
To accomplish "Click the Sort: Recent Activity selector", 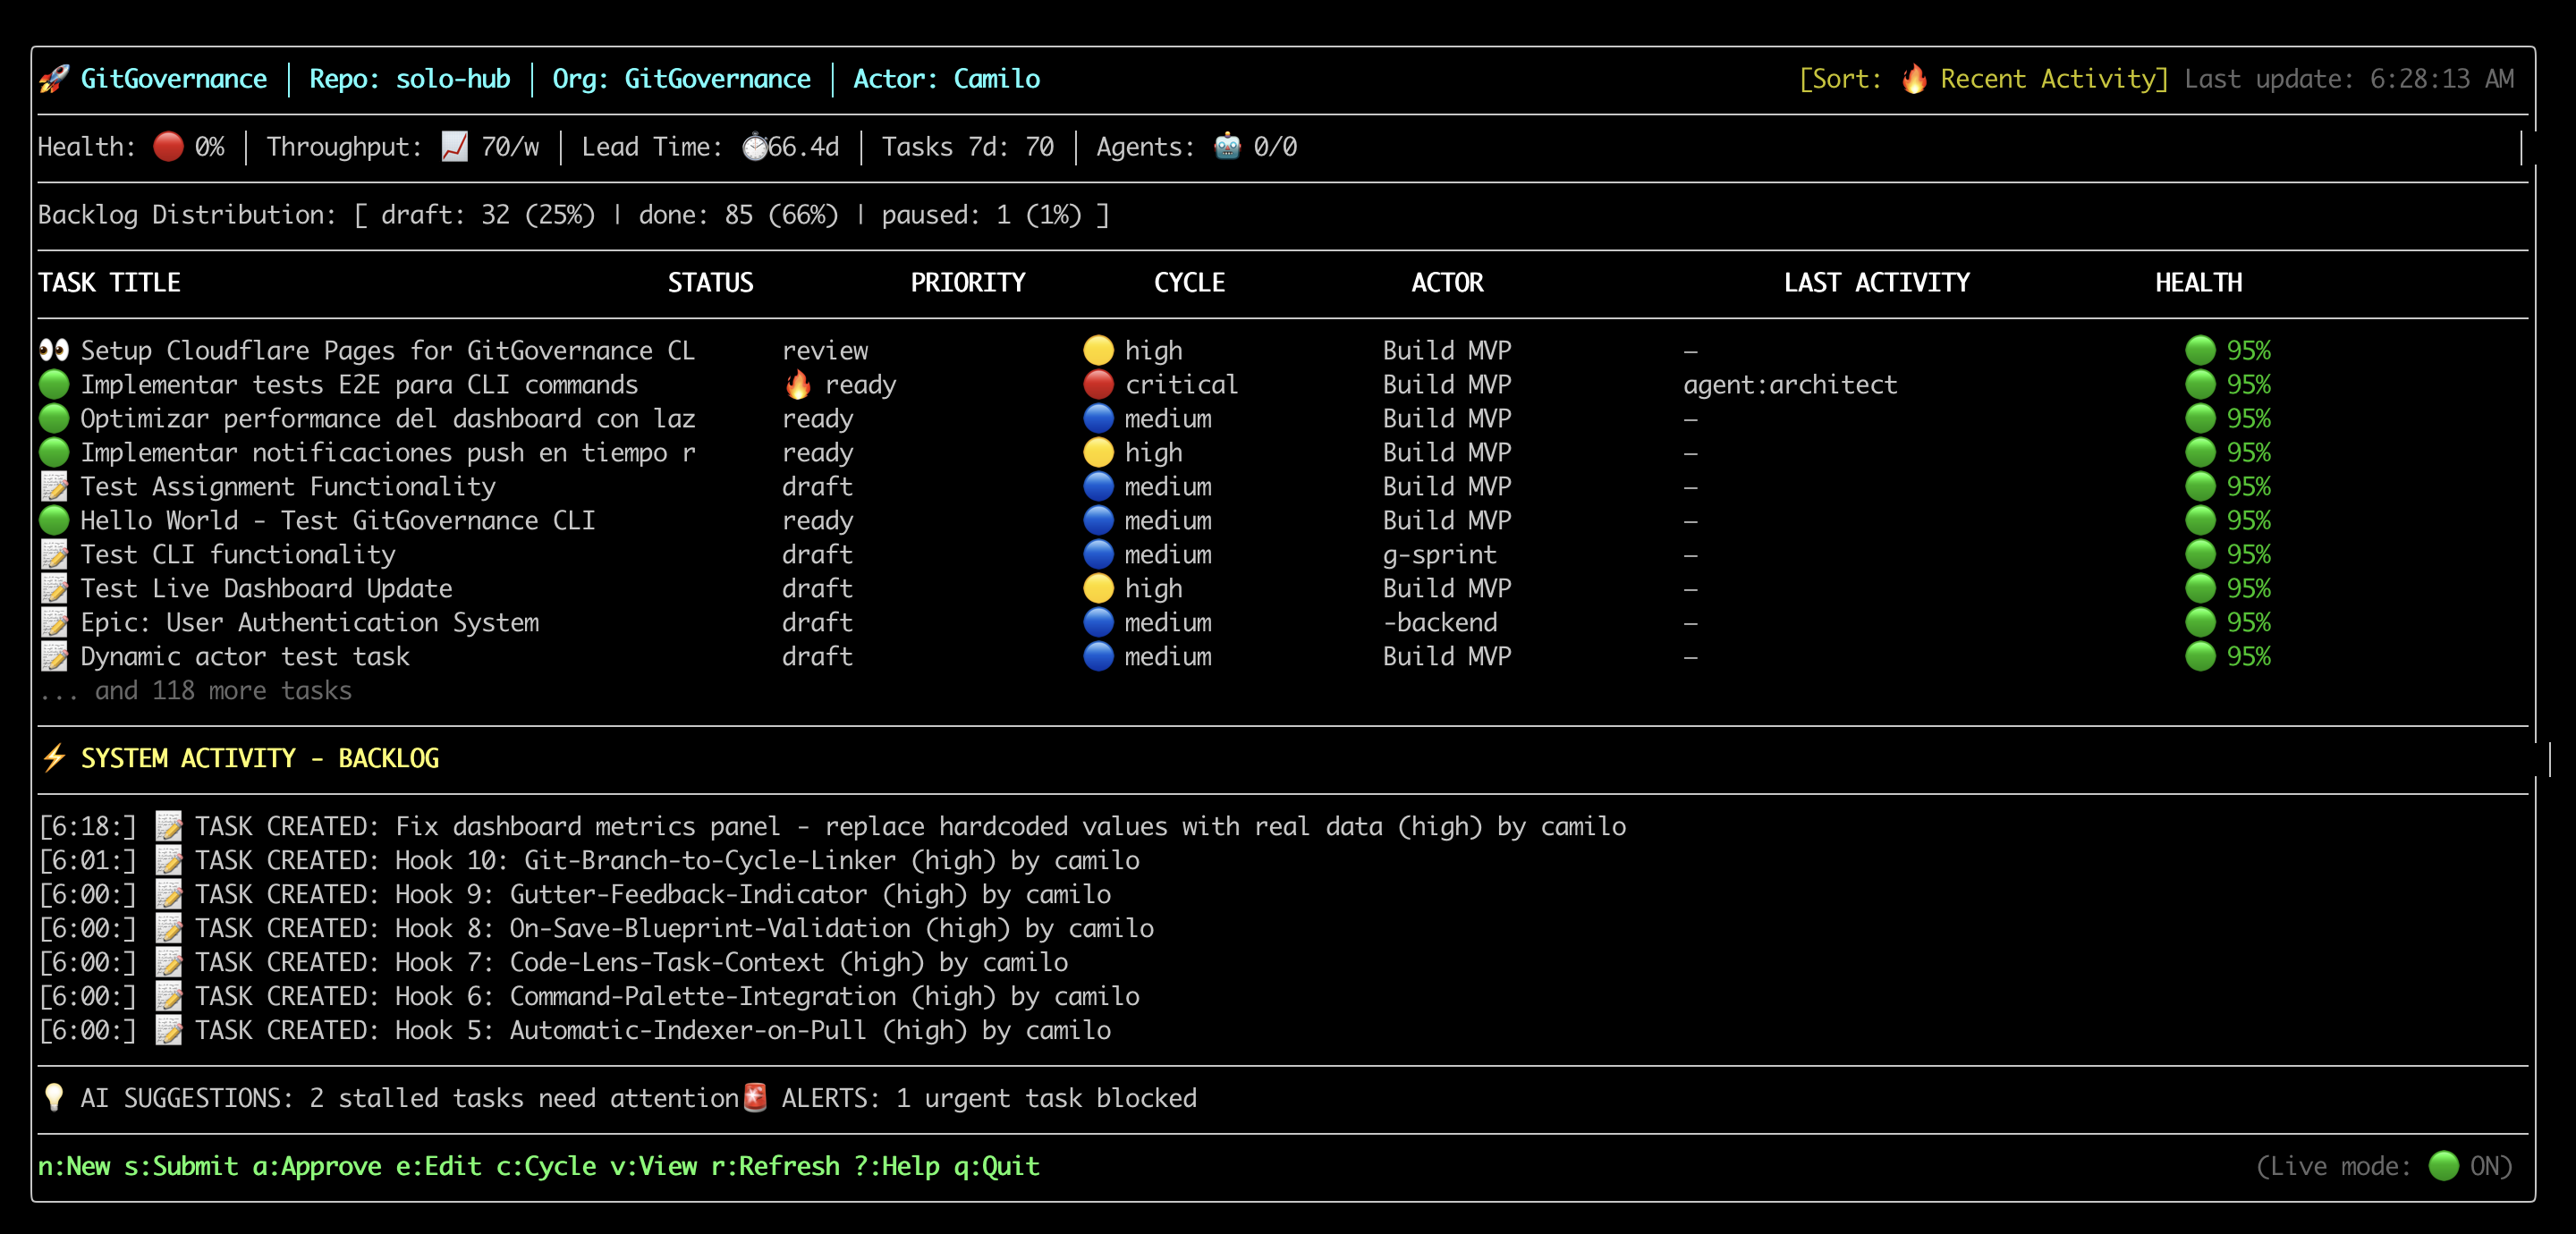I will [x=1983, y=79].
